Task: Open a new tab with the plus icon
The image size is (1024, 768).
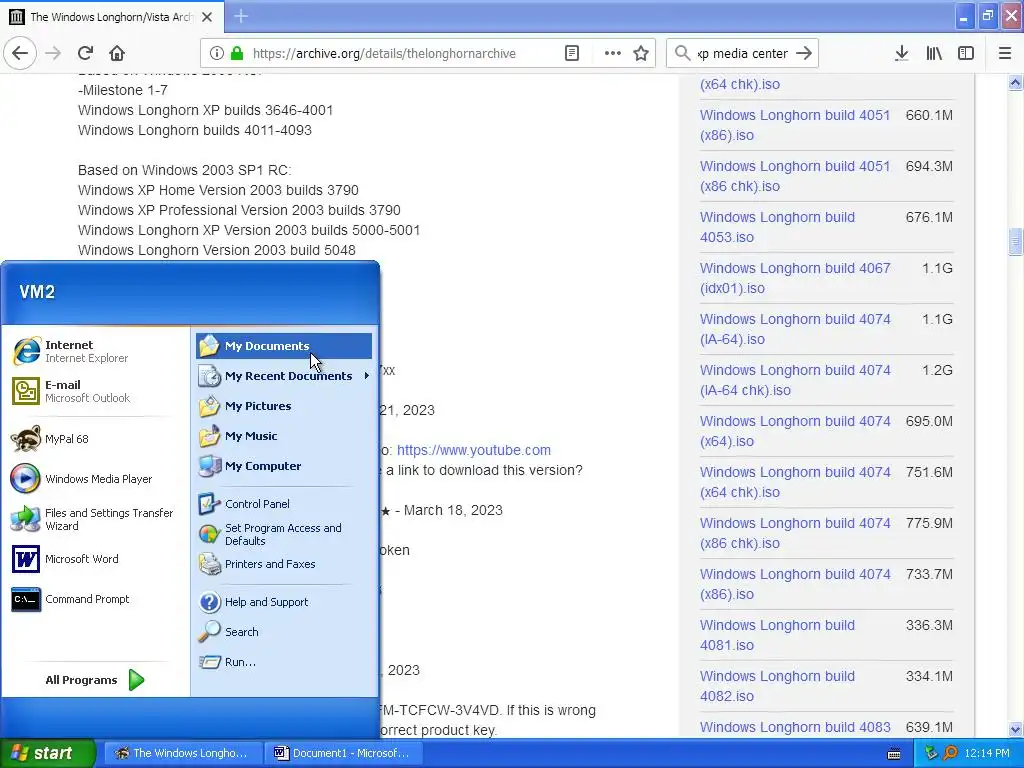Action: click(x=241, y=16)
